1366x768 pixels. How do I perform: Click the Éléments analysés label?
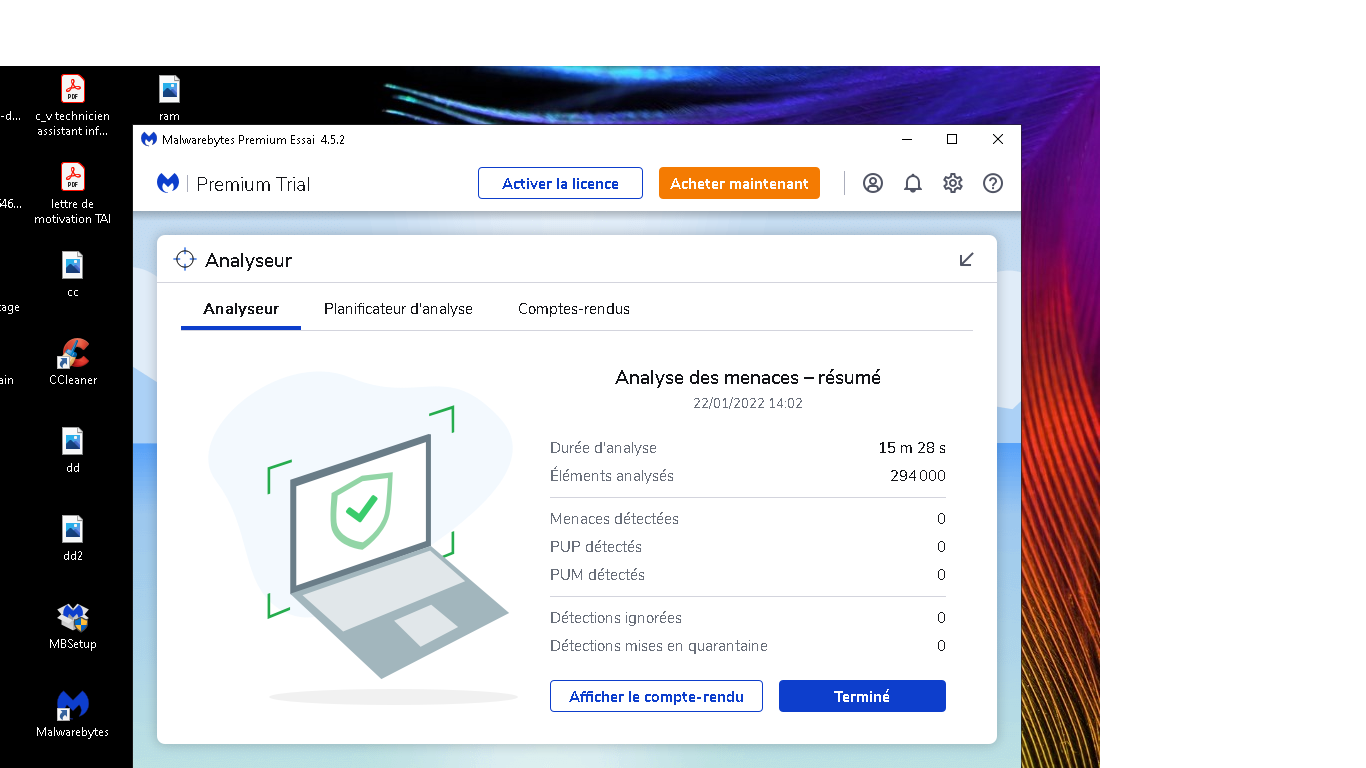click(612, 476)
